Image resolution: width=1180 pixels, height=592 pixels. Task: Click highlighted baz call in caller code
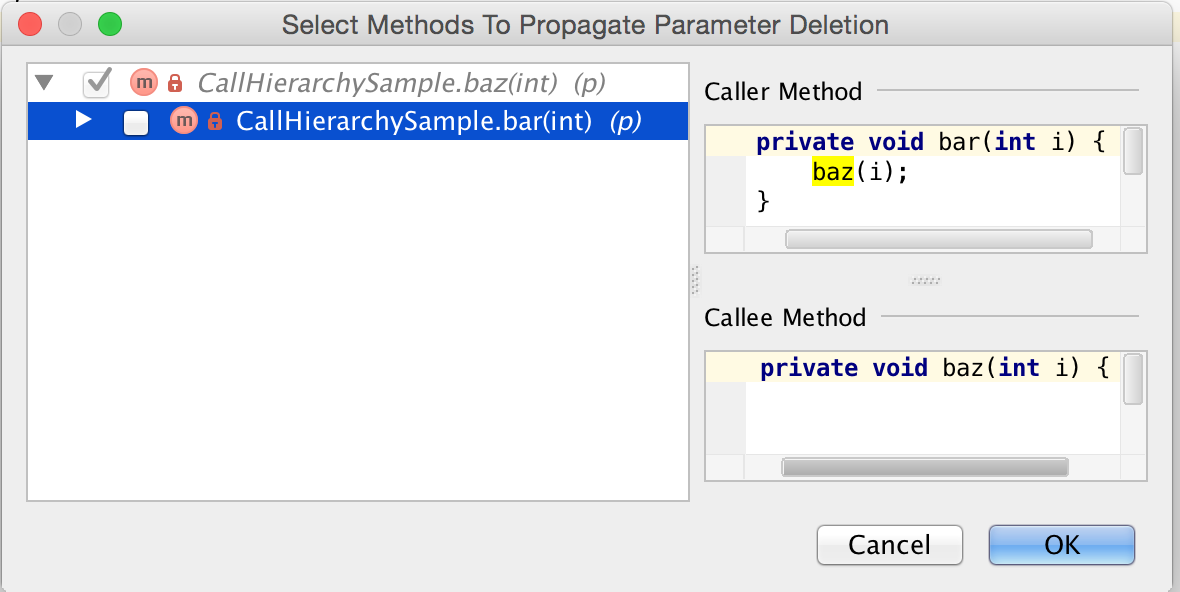click(832, 172)
